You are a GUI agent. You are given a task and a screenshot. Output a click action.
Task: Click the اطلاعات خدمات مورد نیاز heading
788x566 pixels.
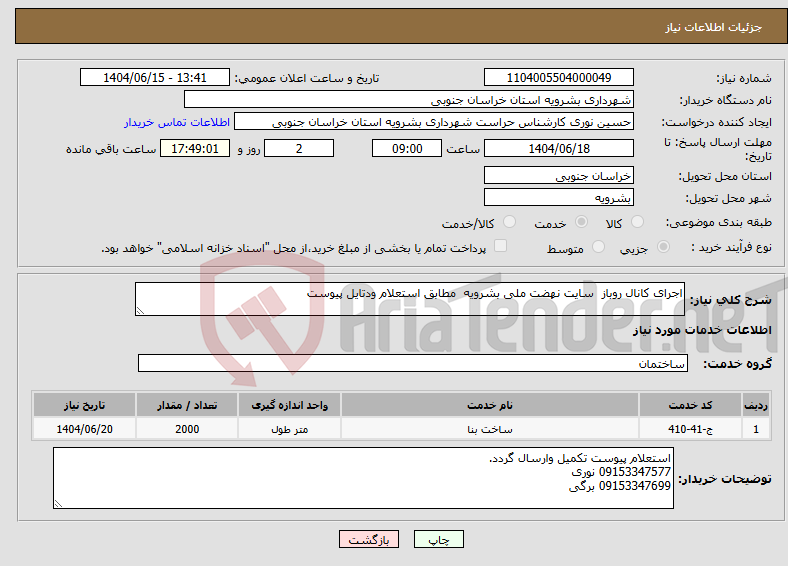702,330
